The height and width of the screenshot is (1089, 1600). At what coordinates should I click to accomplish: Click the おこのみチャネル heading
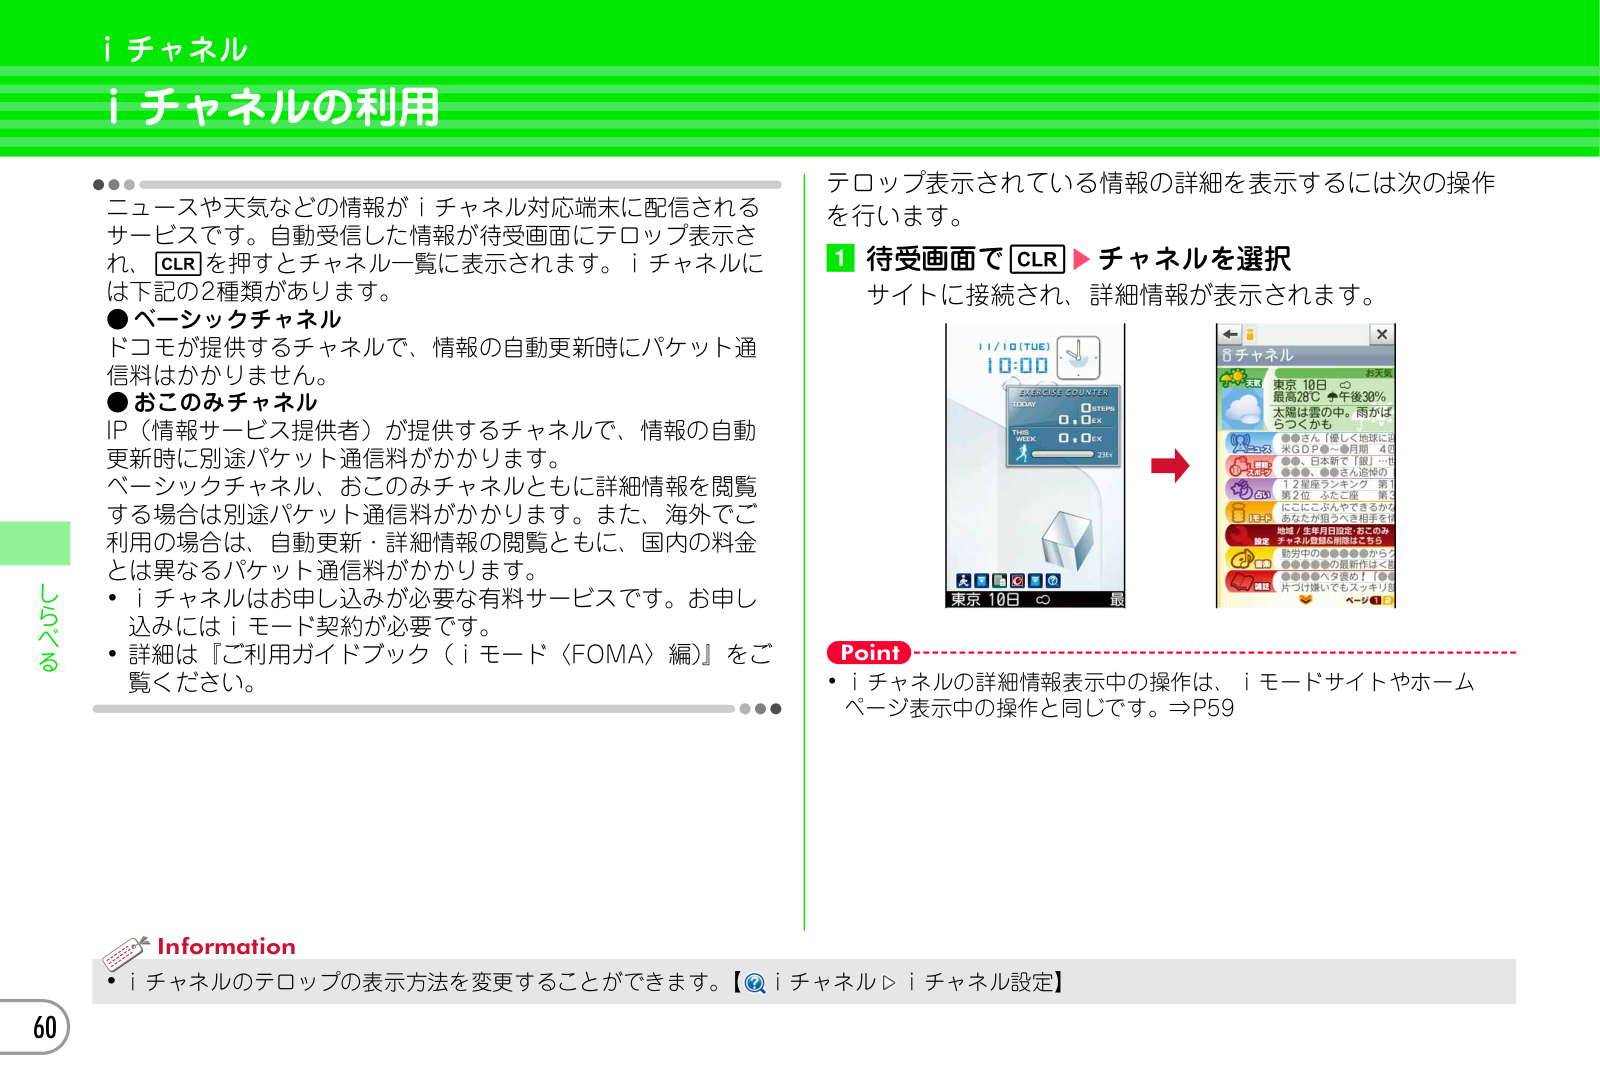click(226, 402)
